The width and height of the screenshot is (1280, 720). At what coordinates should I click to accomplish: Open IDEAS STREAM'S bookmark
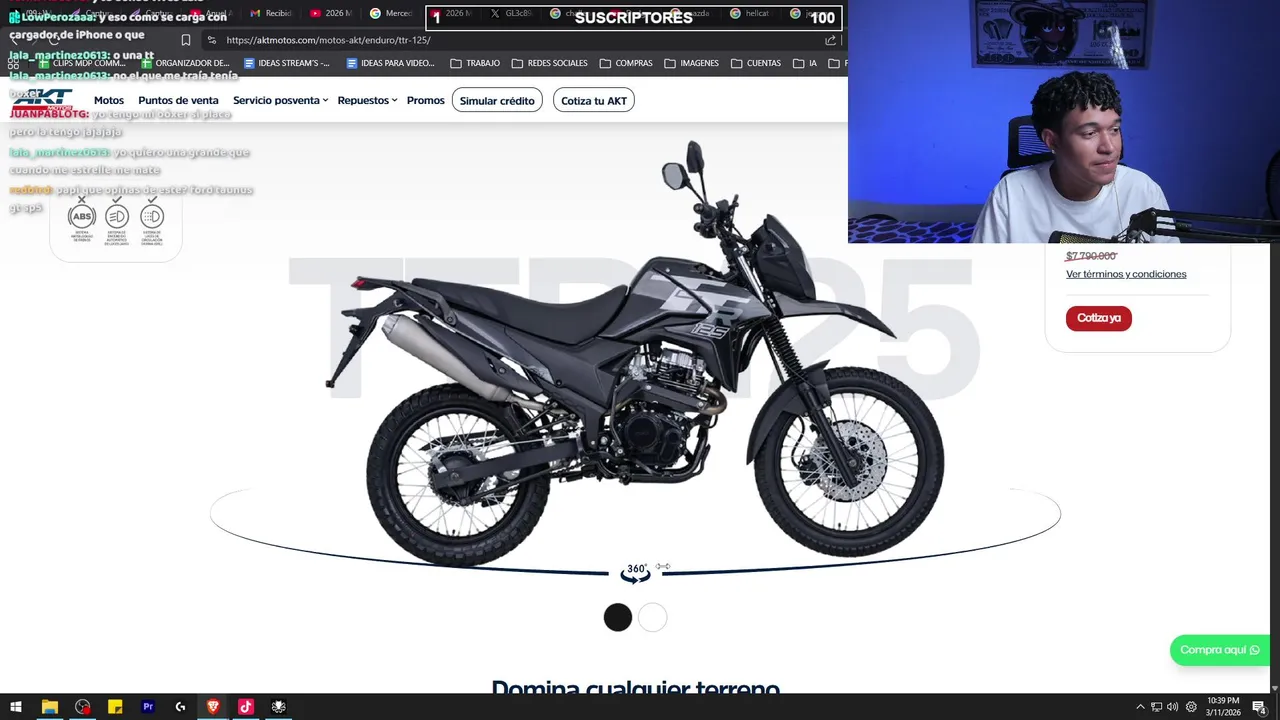[286, 63]
